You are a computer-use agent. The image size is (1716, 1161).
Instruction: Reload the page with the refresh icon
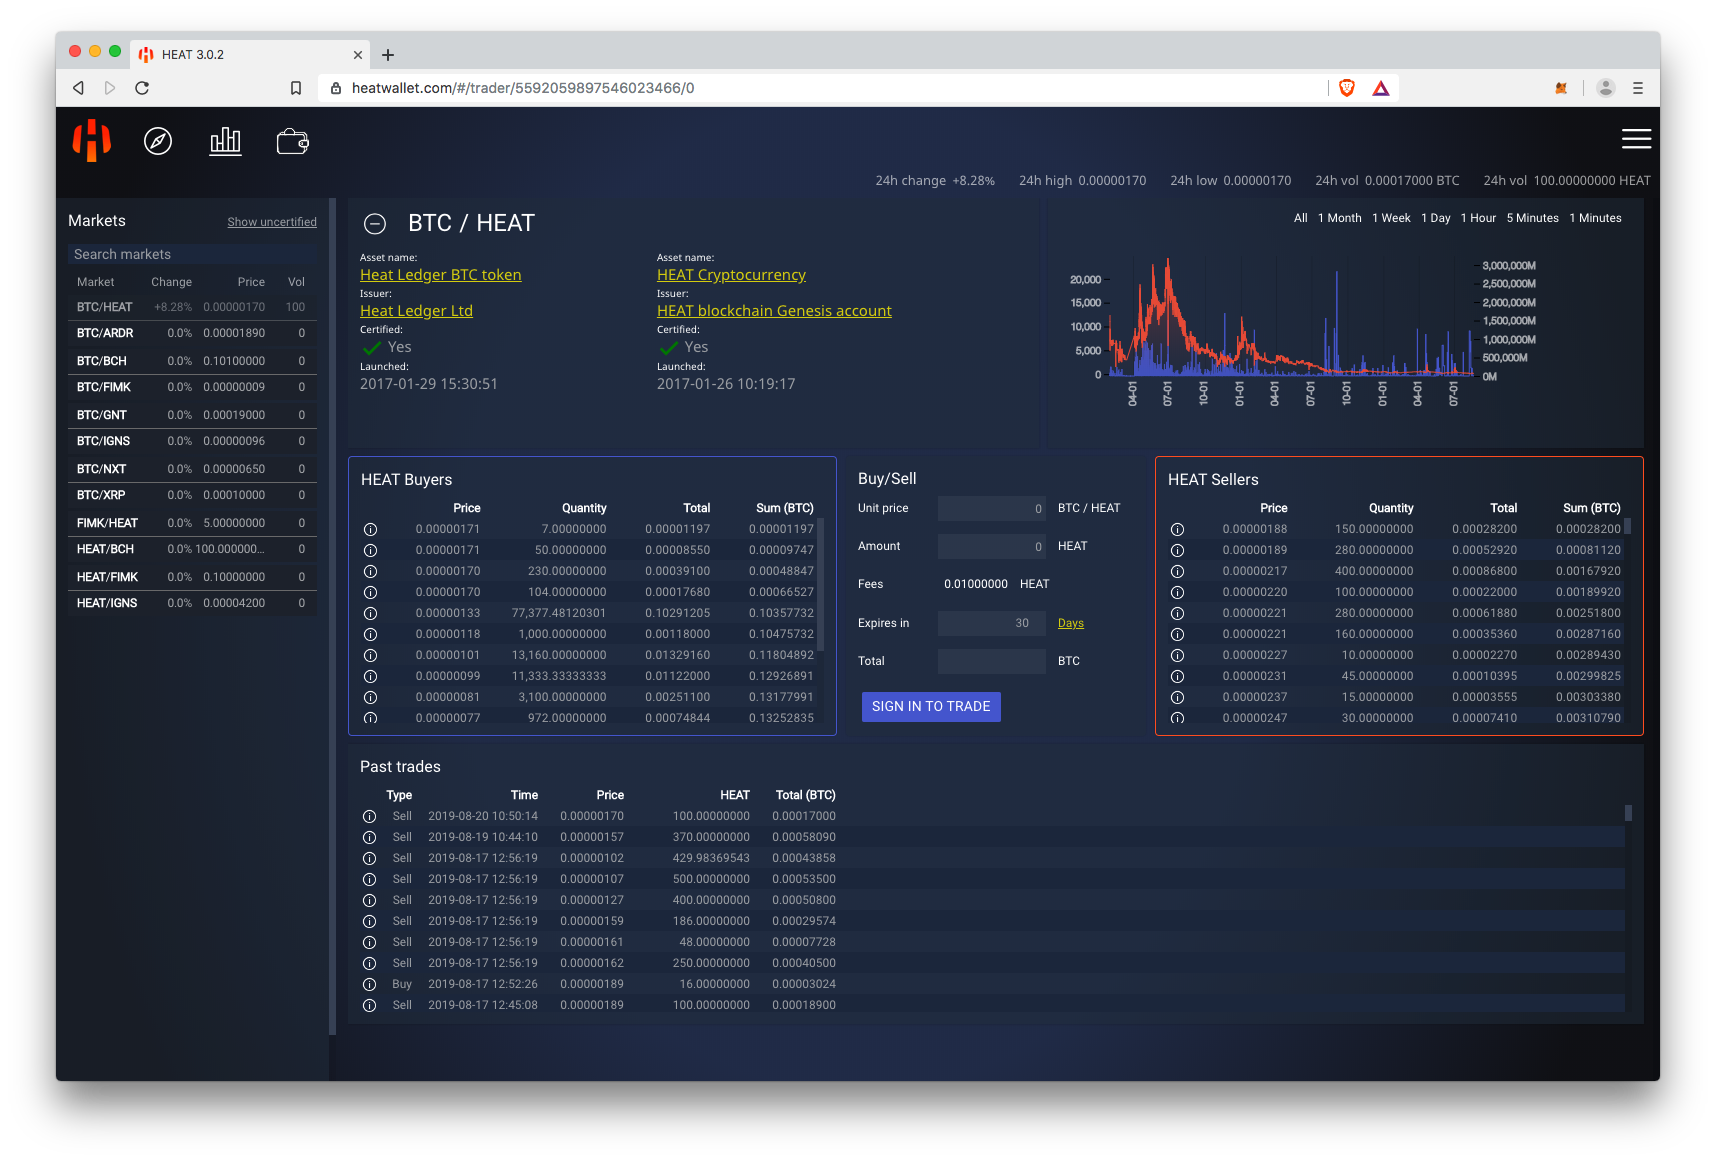[142, 88]
